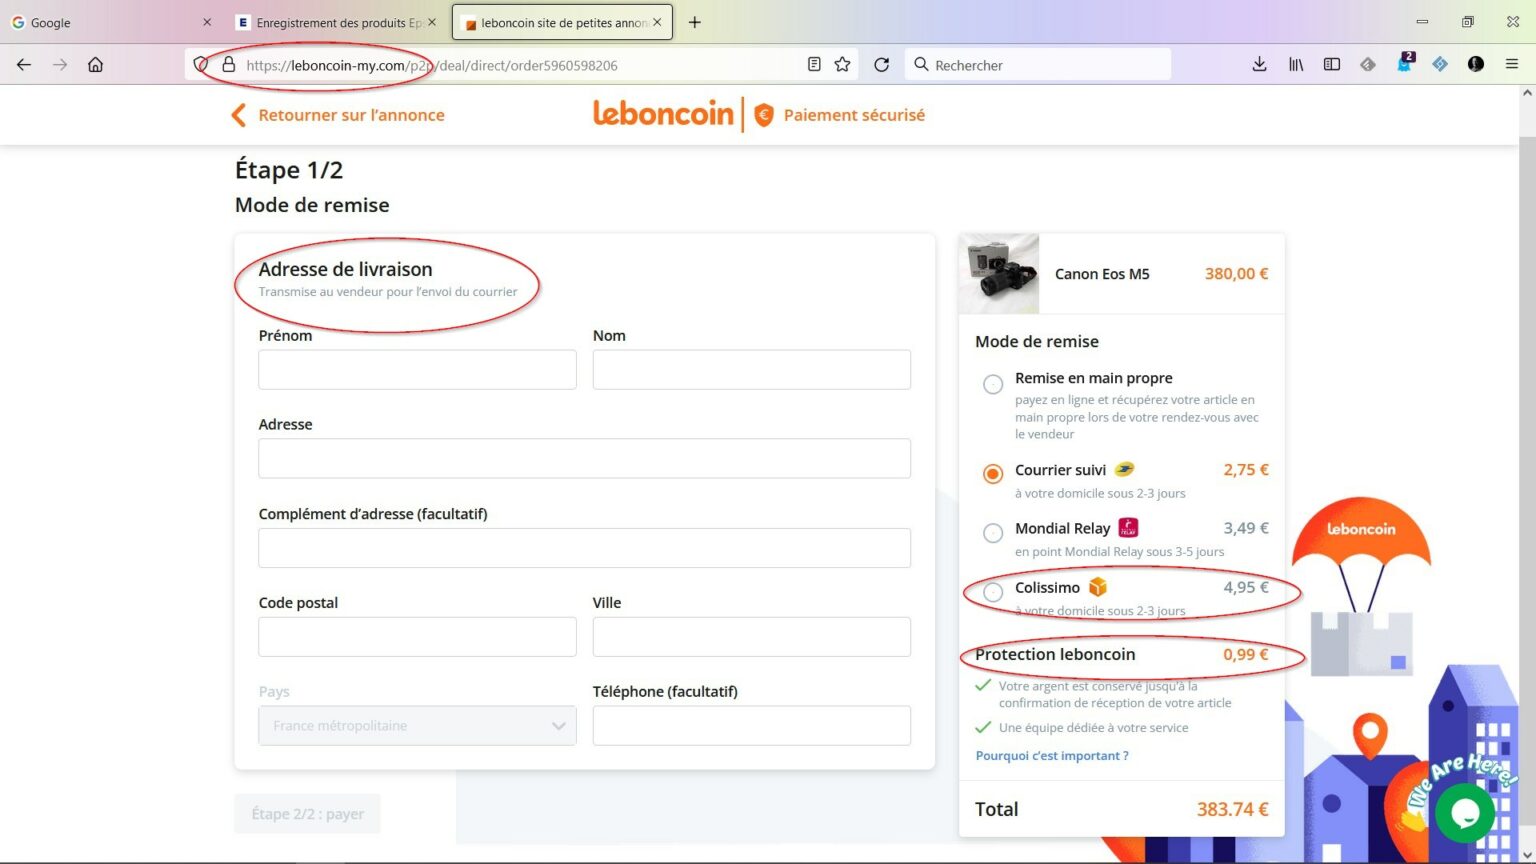Select Colissimo delivery option

993,593
